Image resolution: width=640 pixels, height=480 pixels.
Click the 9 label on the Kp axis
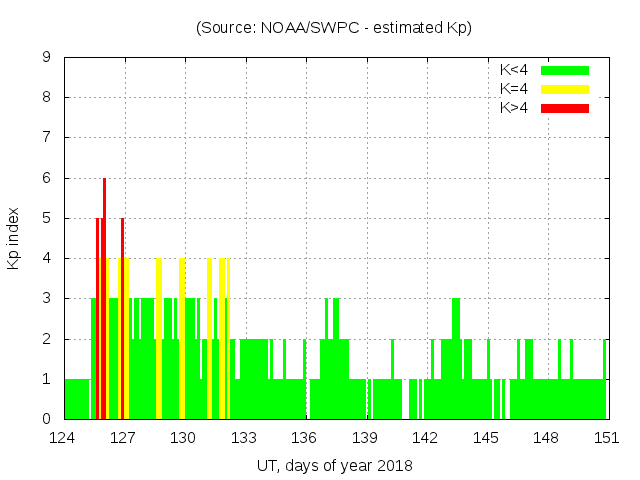(46, 58)
